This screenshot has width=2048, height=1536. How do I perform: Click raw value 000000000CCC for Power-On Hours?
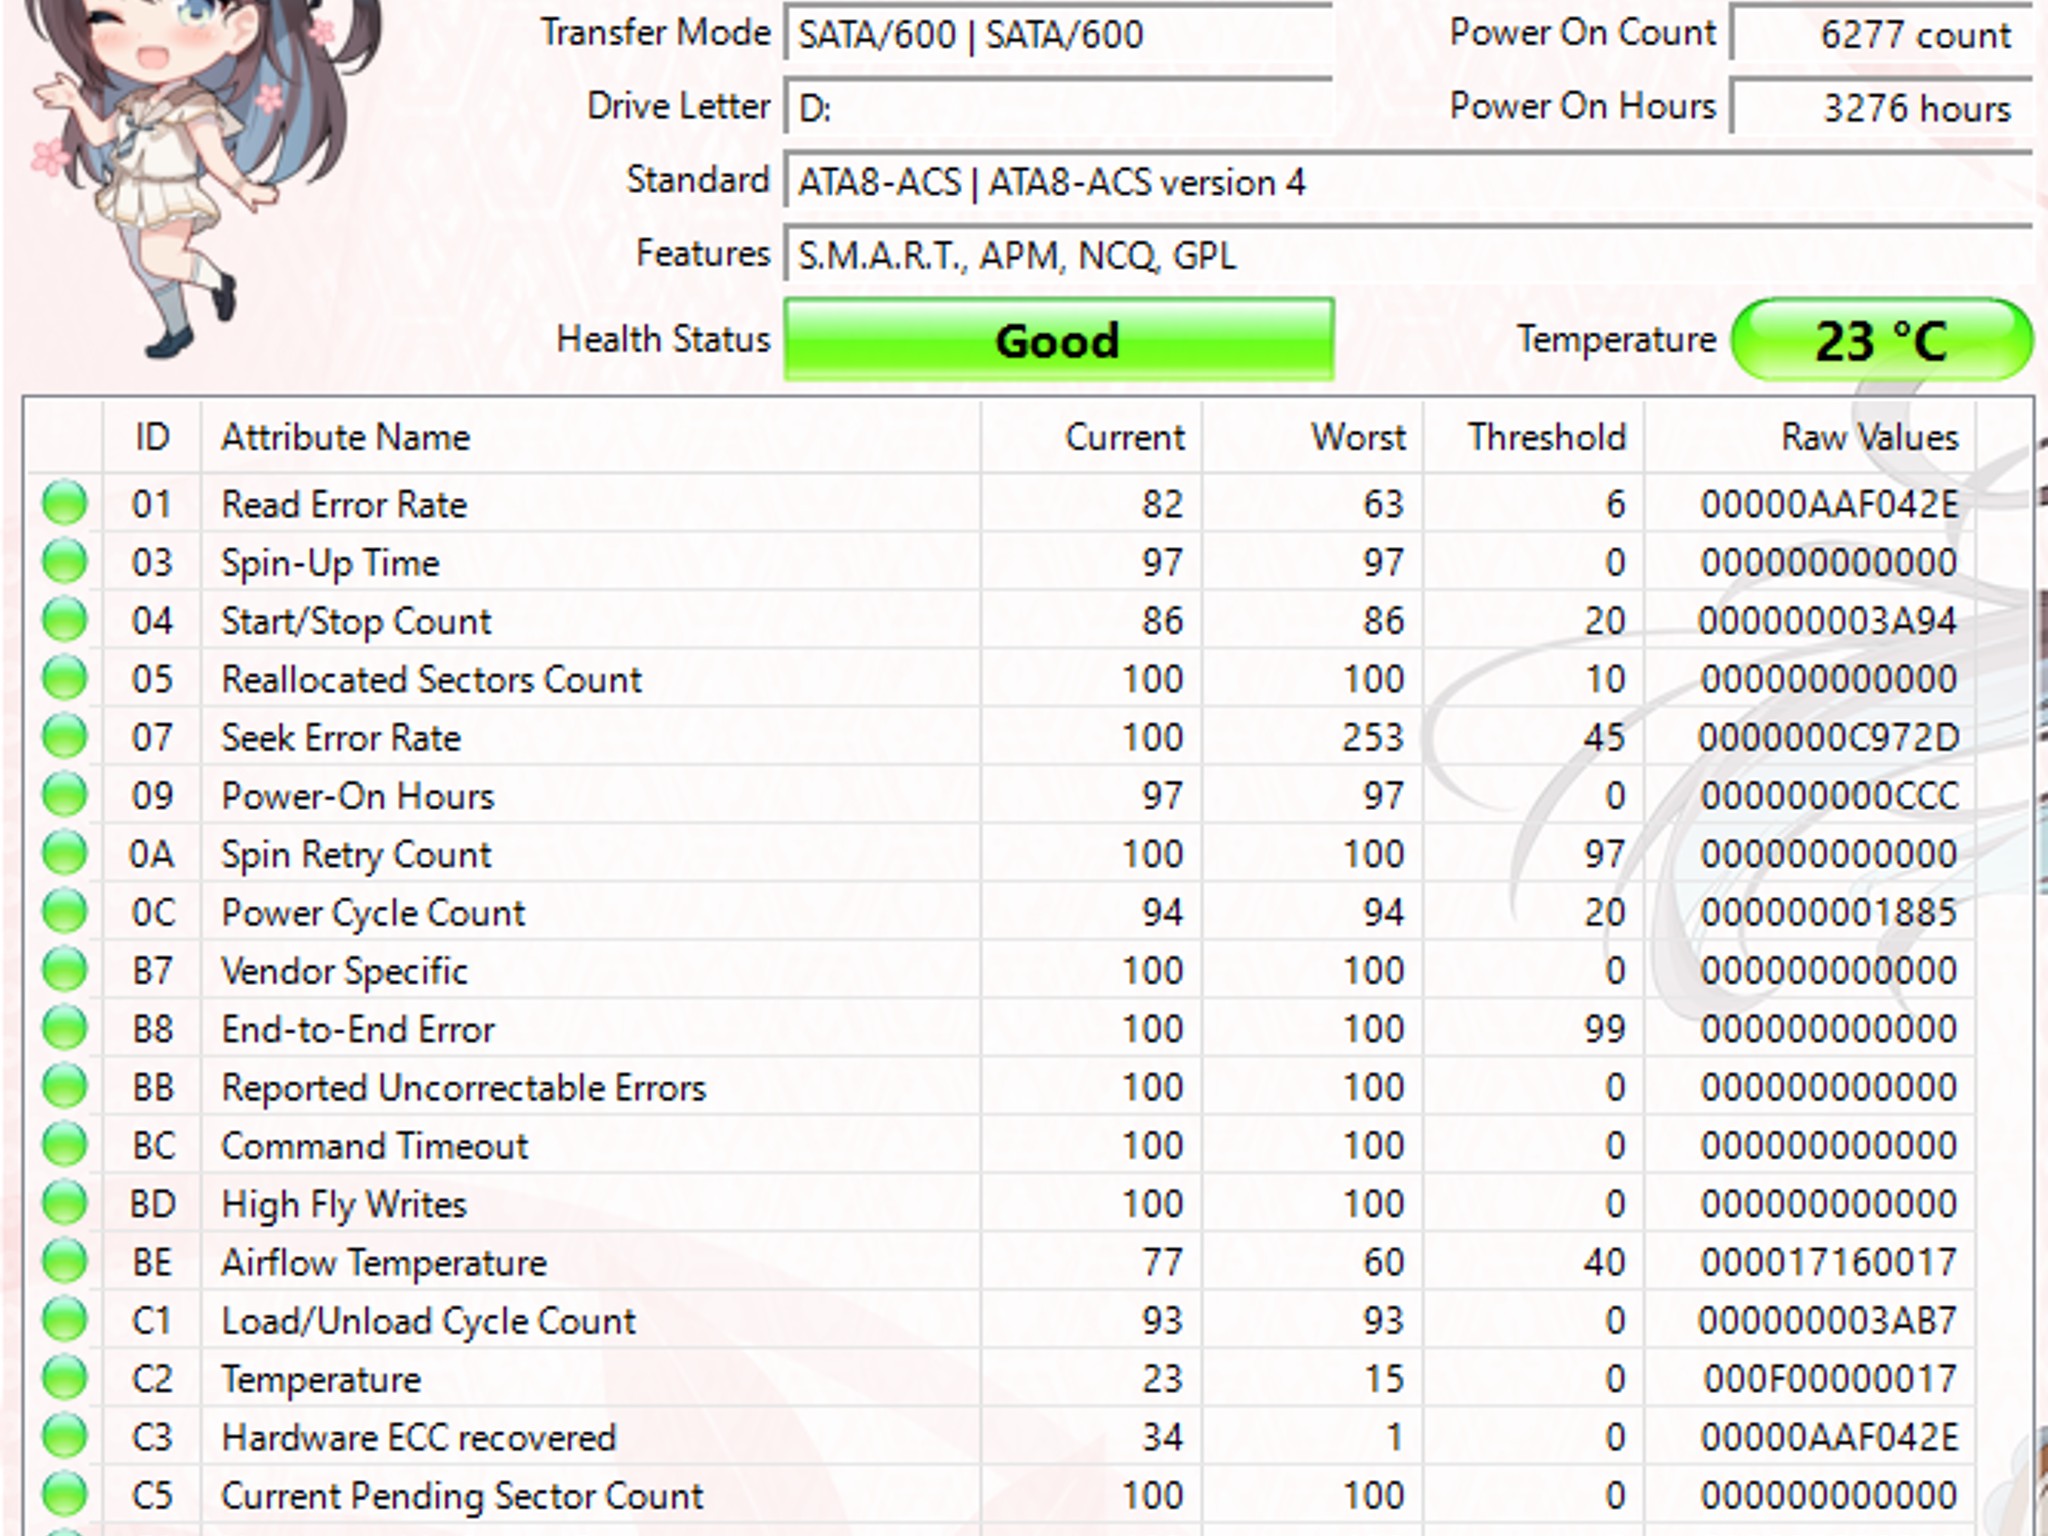click(1830, 796)
